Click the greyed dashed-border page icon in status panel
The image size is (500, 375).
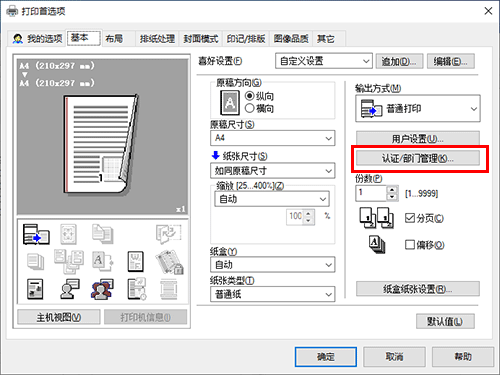168,234
